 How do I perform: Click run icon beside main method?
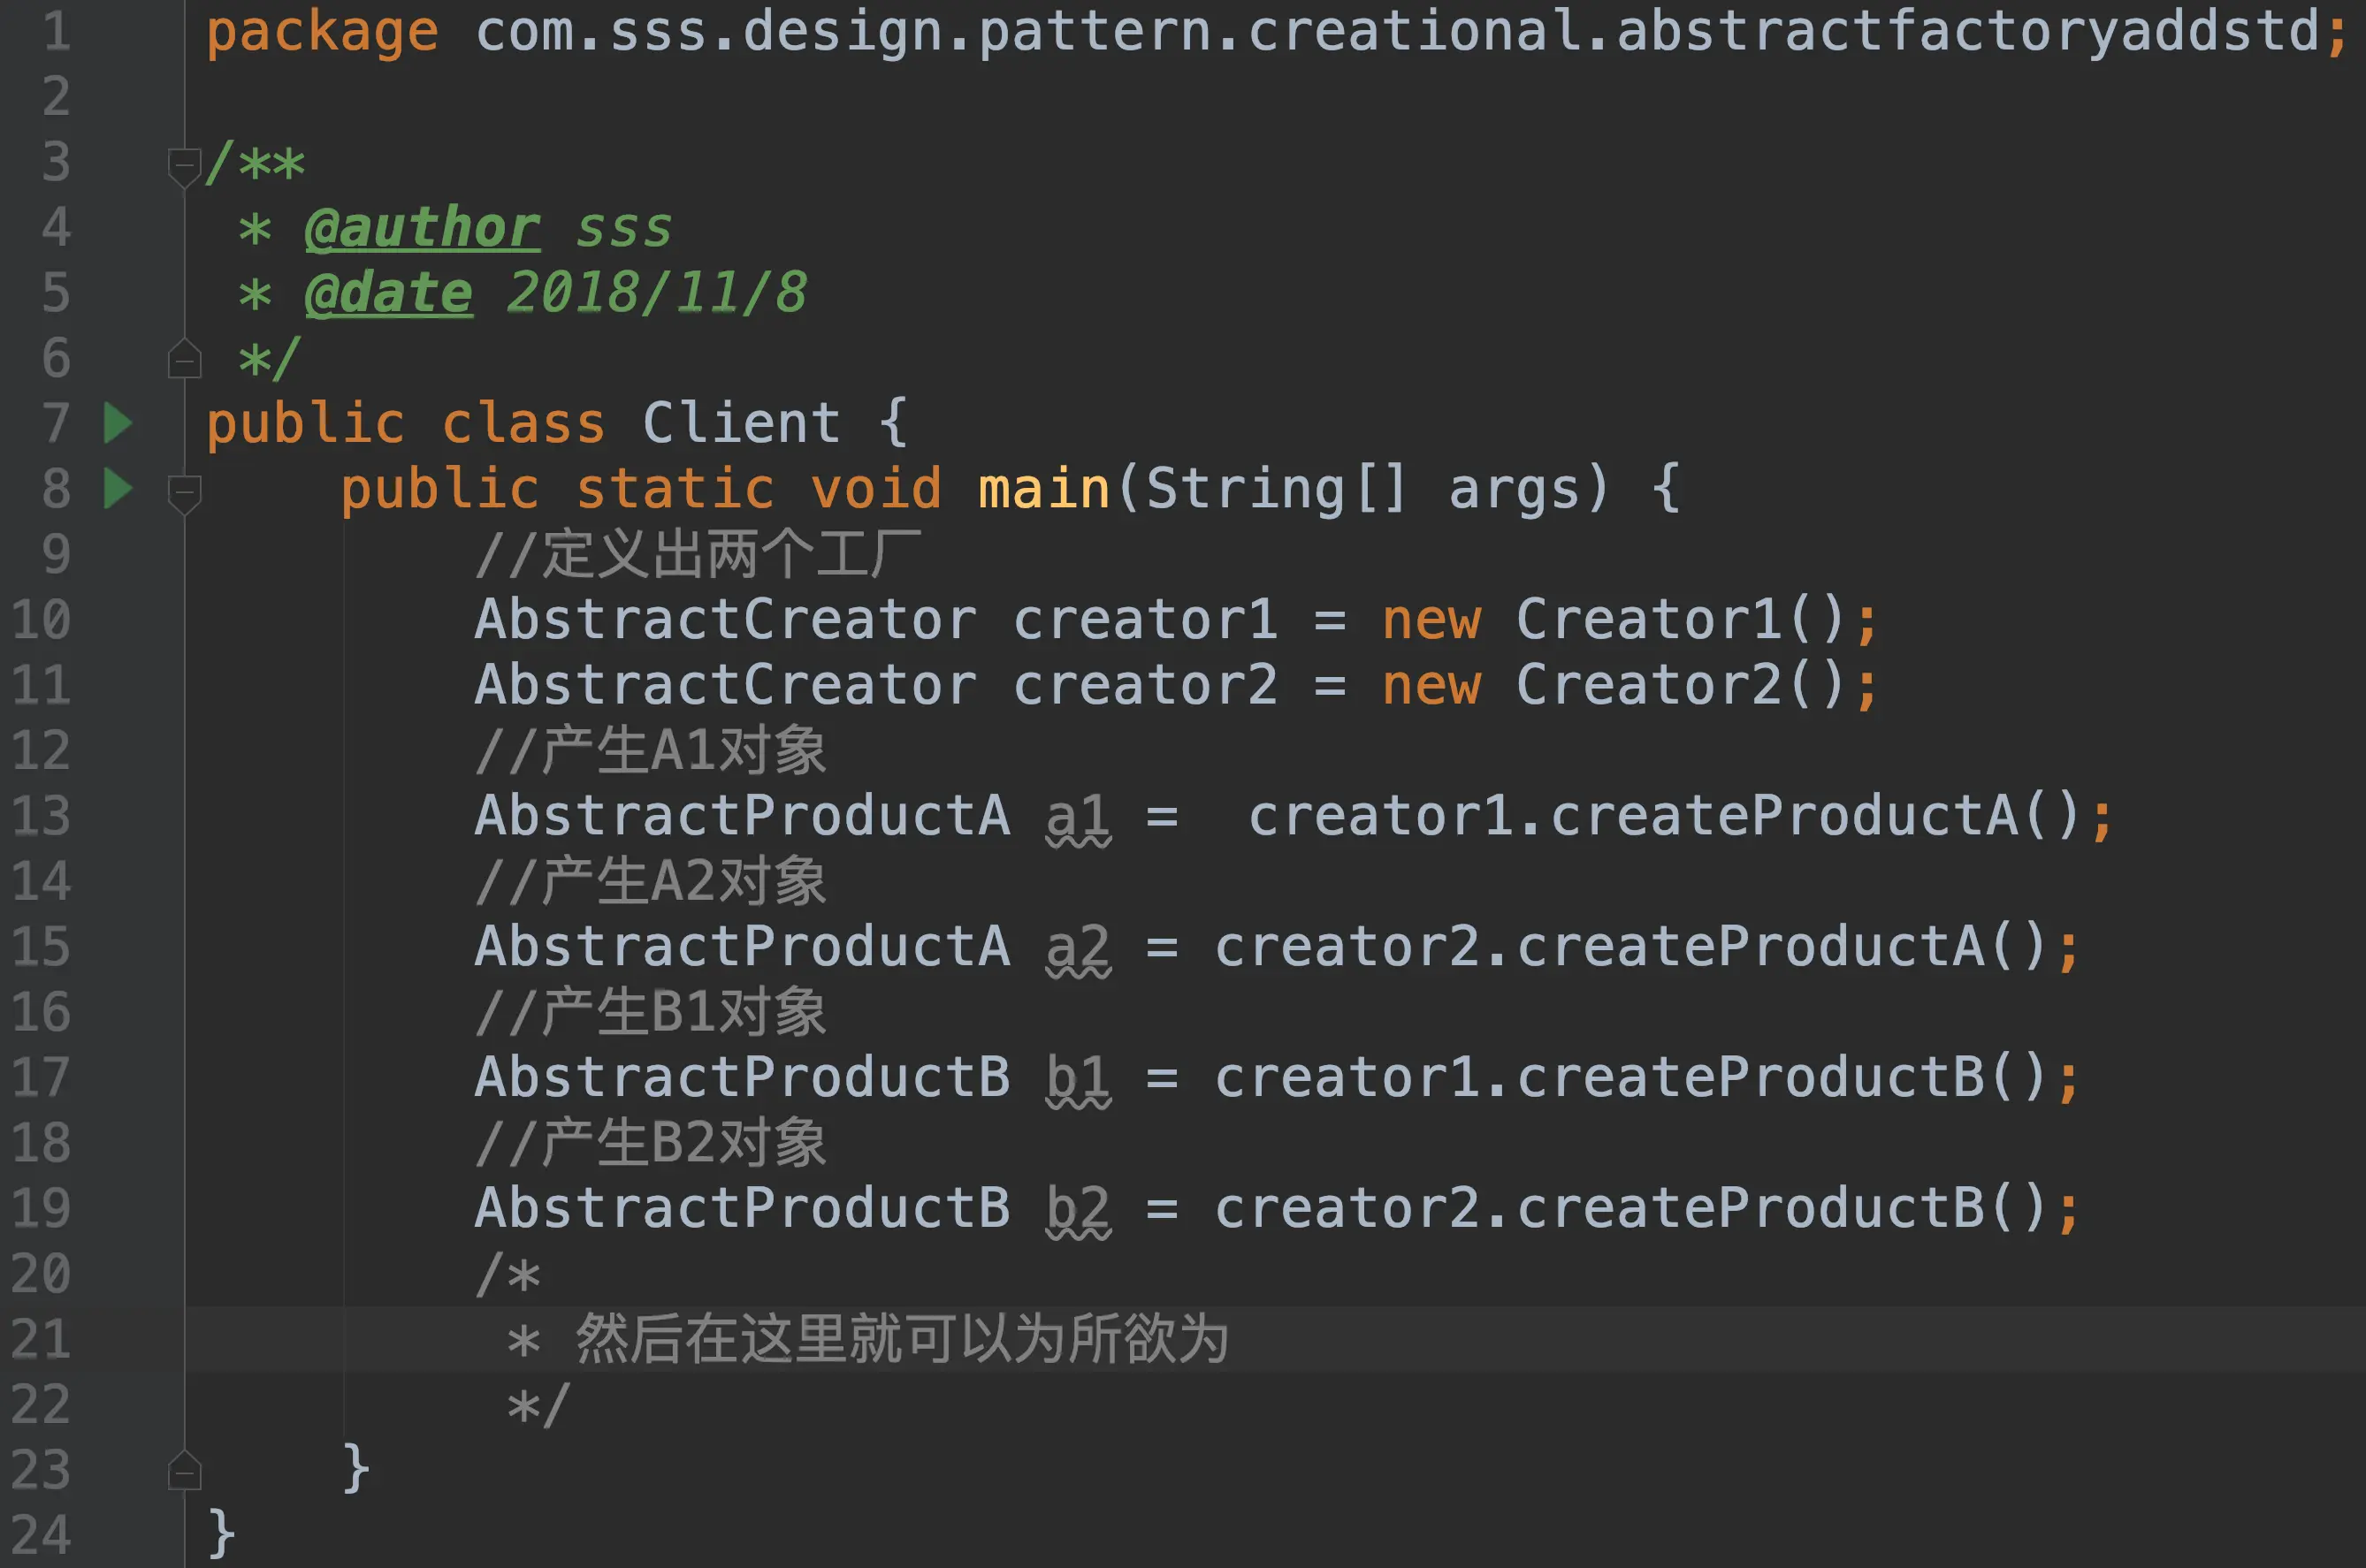[x=118, y=488]
